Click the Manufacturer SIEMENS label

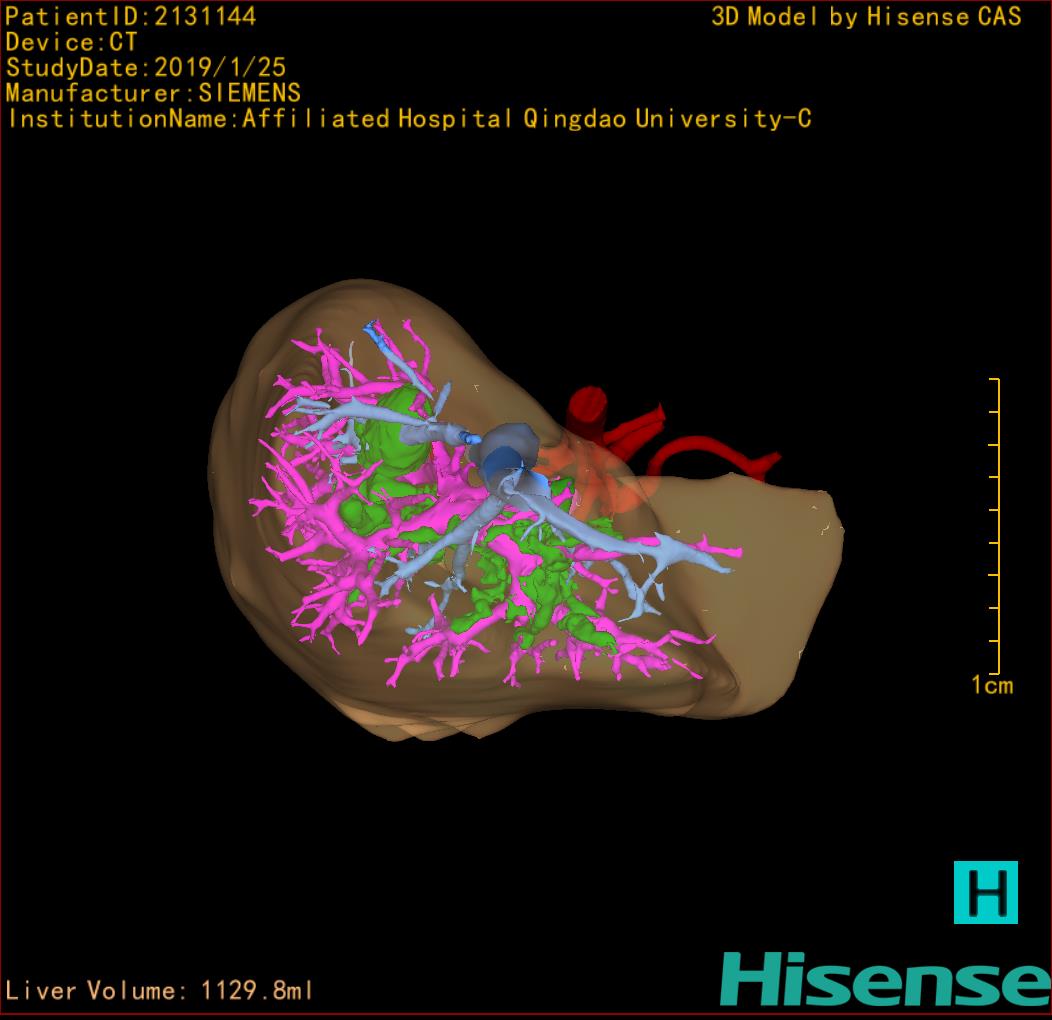point(153,93)
